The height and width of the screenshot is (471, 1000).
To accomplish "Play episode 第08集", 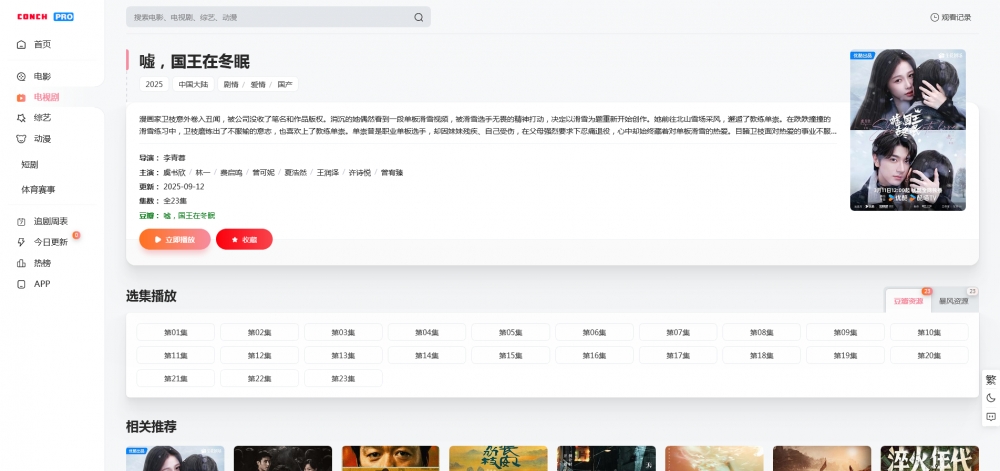I will coord(761,332).
